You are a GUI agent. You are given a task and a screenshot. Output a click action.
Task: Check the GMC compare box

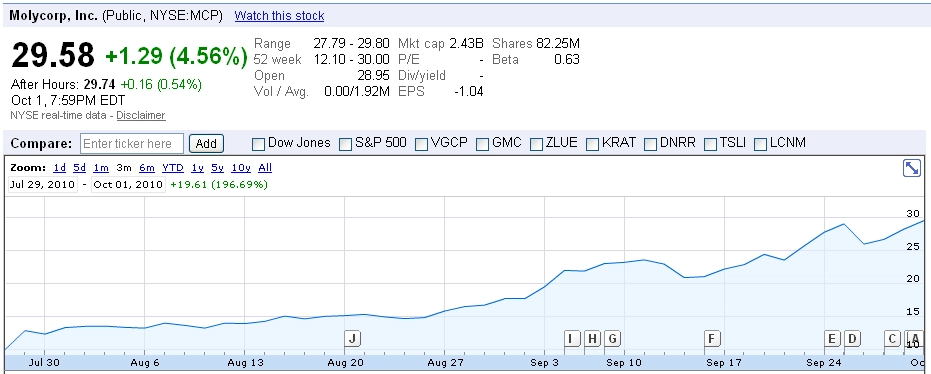[483, 144]
